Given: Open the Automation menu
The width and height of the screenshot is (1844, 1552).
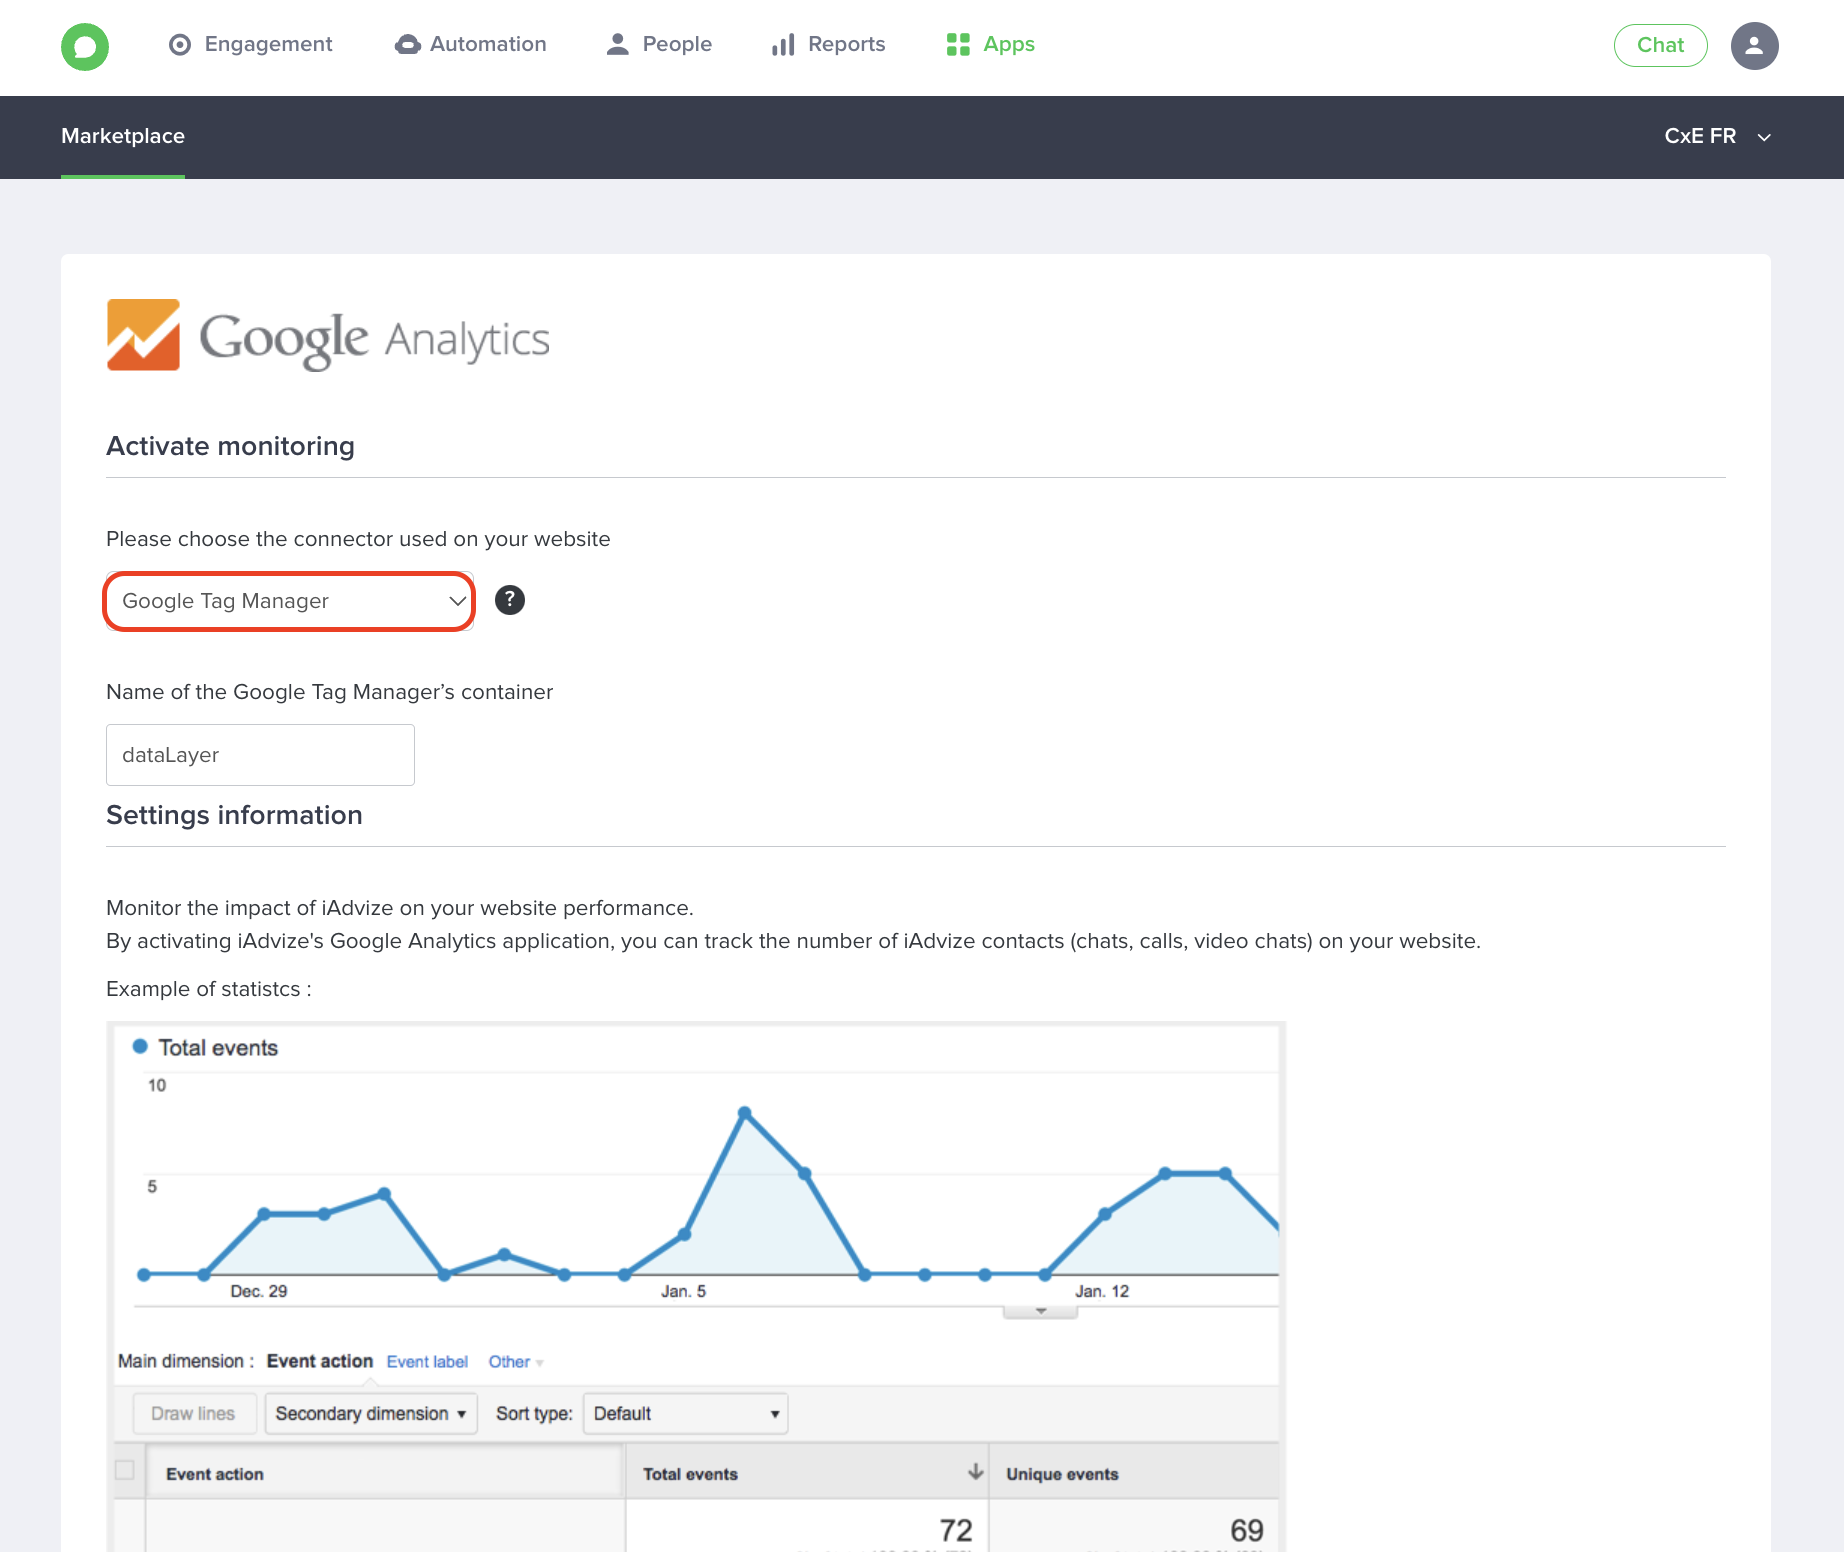Looking at the screenshot, I should 471,44.
